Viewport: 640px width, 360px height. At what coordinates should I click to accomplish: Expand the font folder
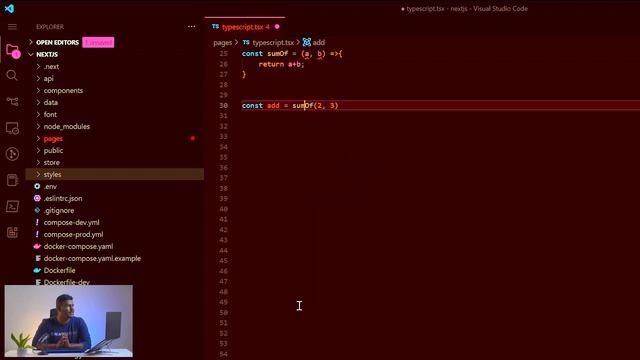tap(38, 114)
